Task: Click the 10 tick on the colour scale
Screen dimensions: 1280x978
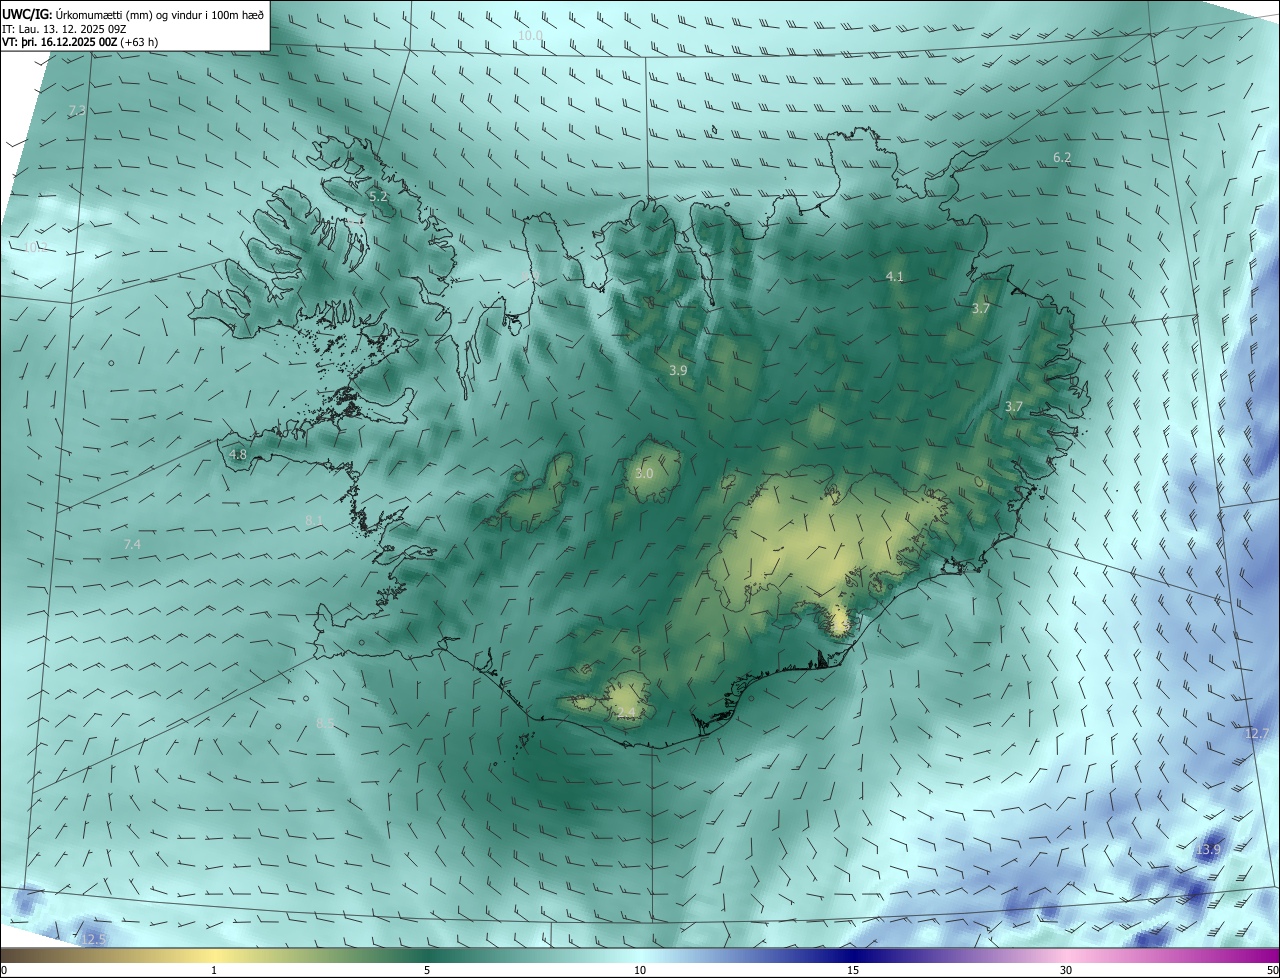Action: [x=640, y=970]
